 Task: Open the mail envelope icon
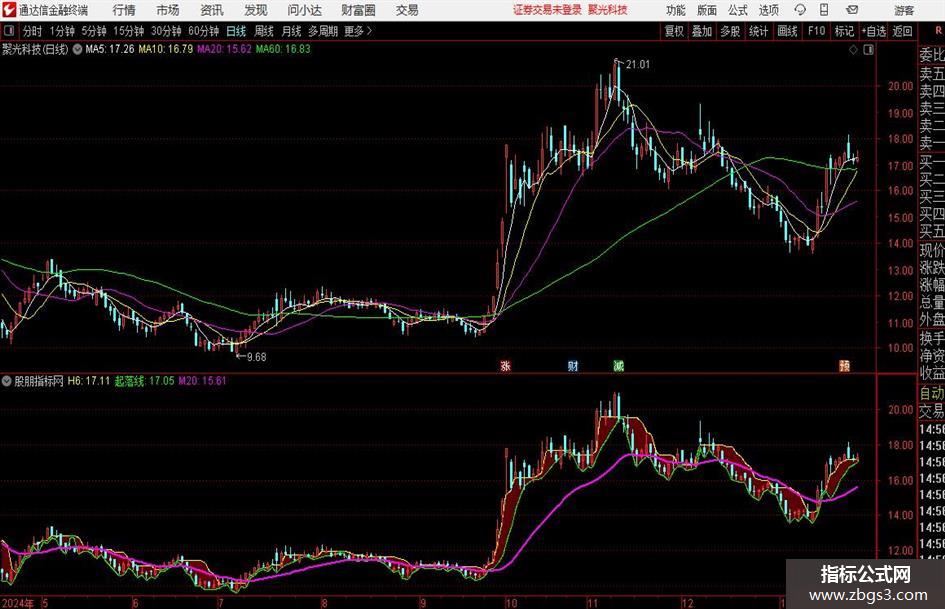click(852, 10)
